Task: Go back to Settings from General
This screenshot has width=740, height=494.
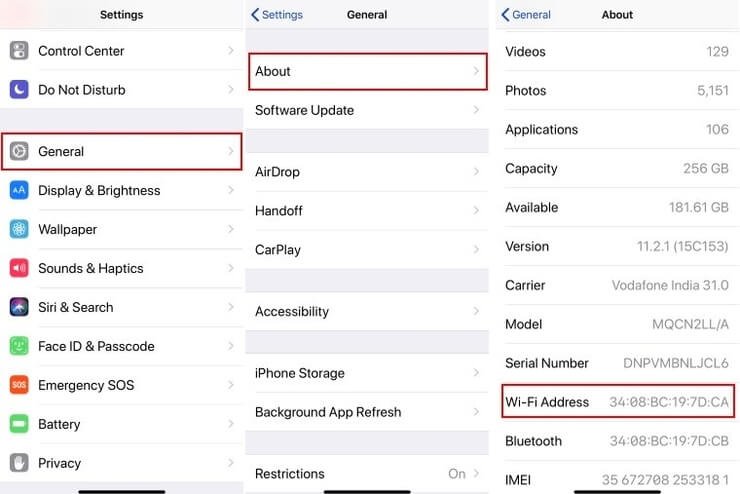Action: pyautogui.click(x=277, y=15)
